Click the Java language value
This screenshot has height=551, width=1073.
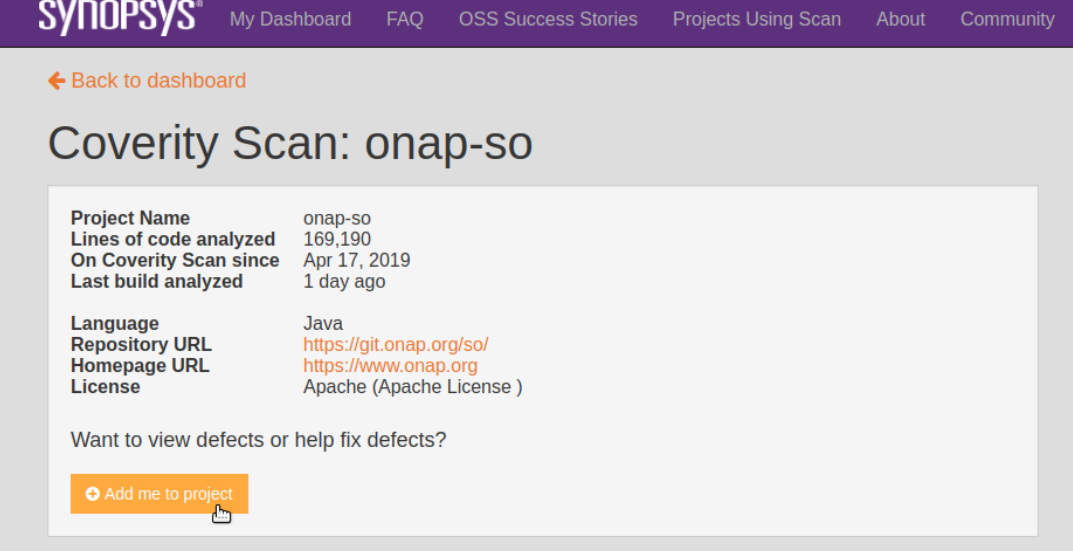(323, 323)
